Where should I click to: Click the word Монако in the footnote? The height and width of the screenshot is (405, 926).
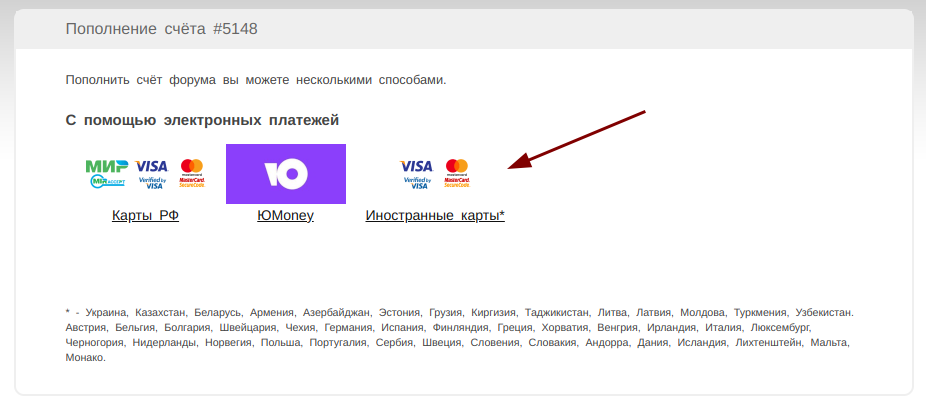[x=86, y=358]
